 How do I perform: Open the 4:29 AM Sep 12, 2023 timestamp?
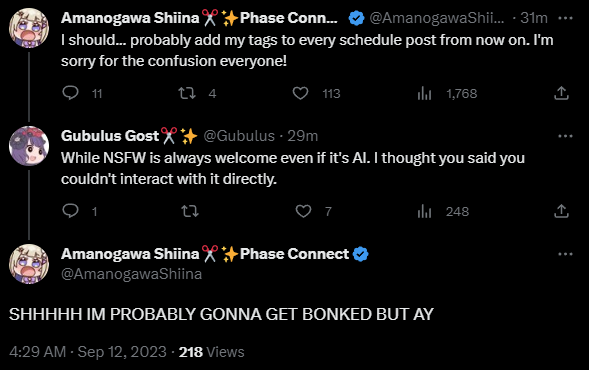88,352
